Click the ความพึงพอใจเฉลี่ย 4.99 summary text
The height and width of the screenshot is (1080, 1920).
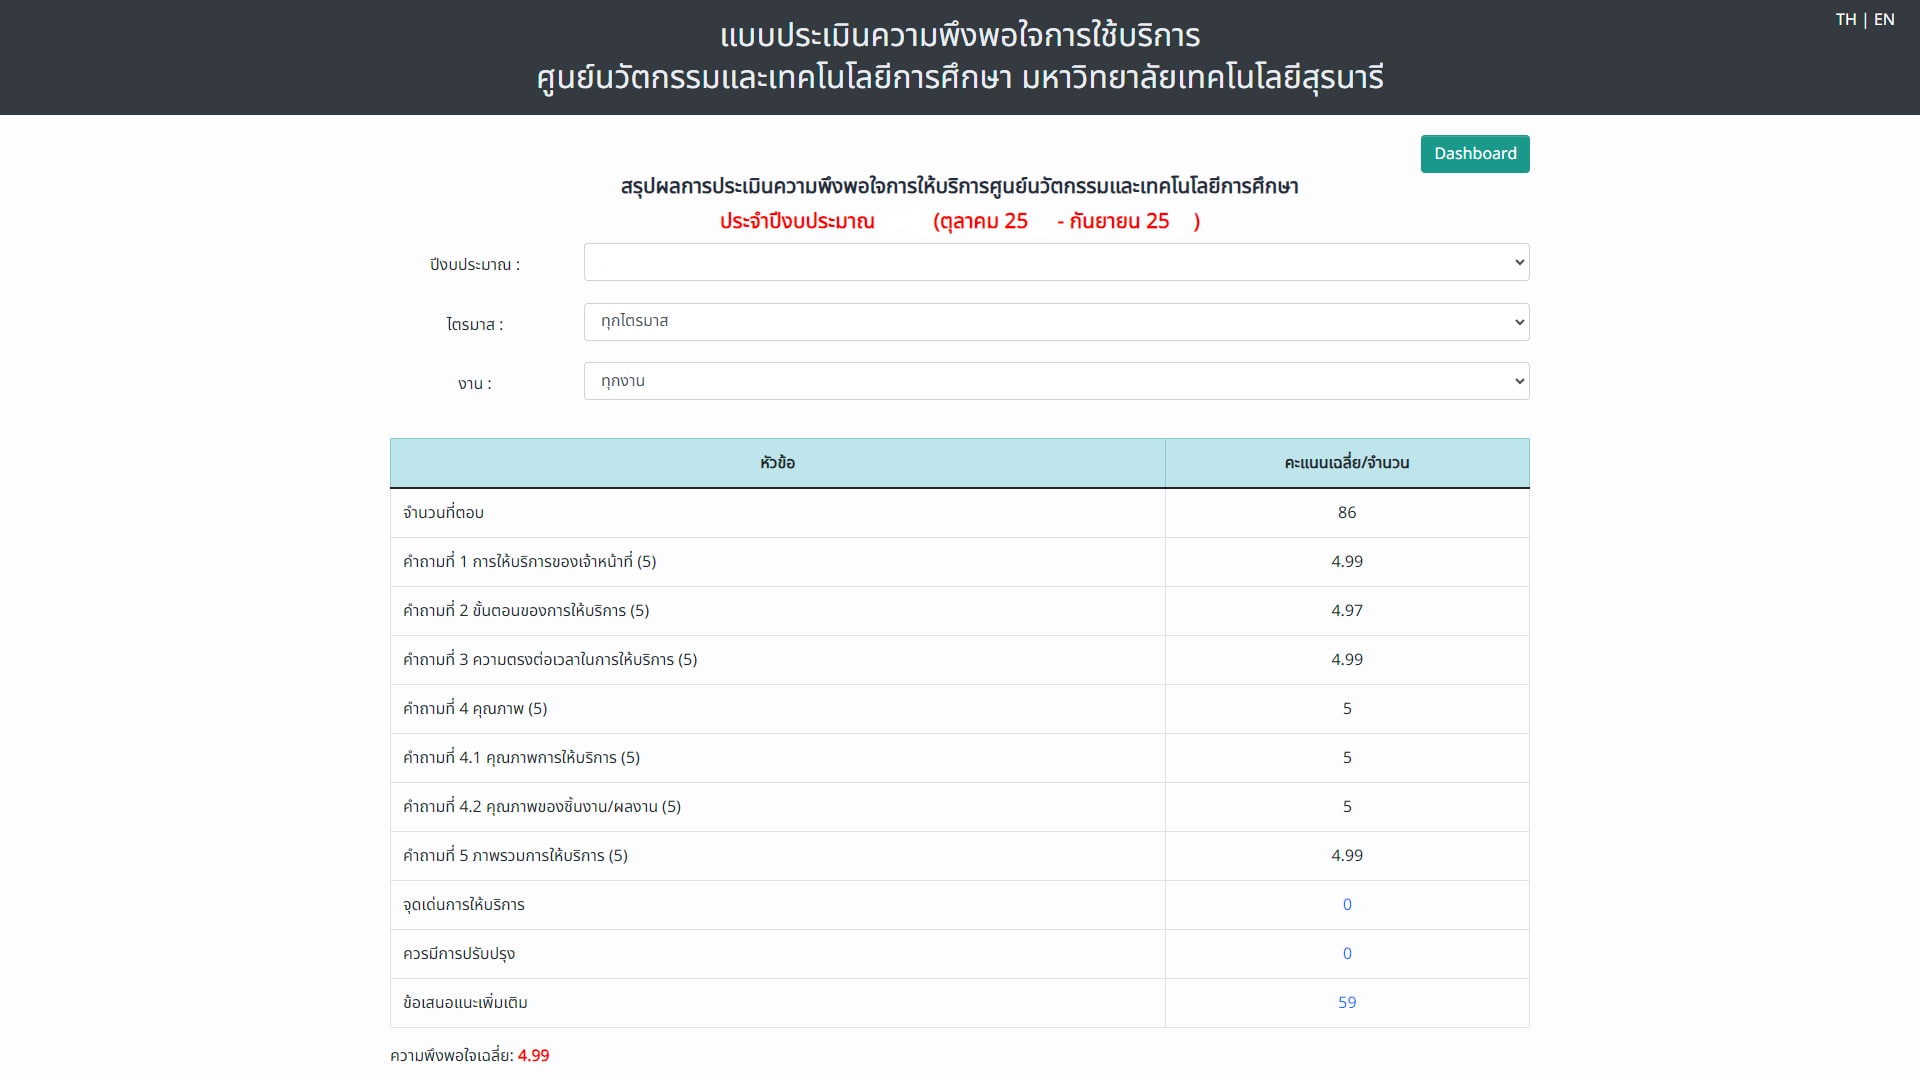[x=469, y=1056]
